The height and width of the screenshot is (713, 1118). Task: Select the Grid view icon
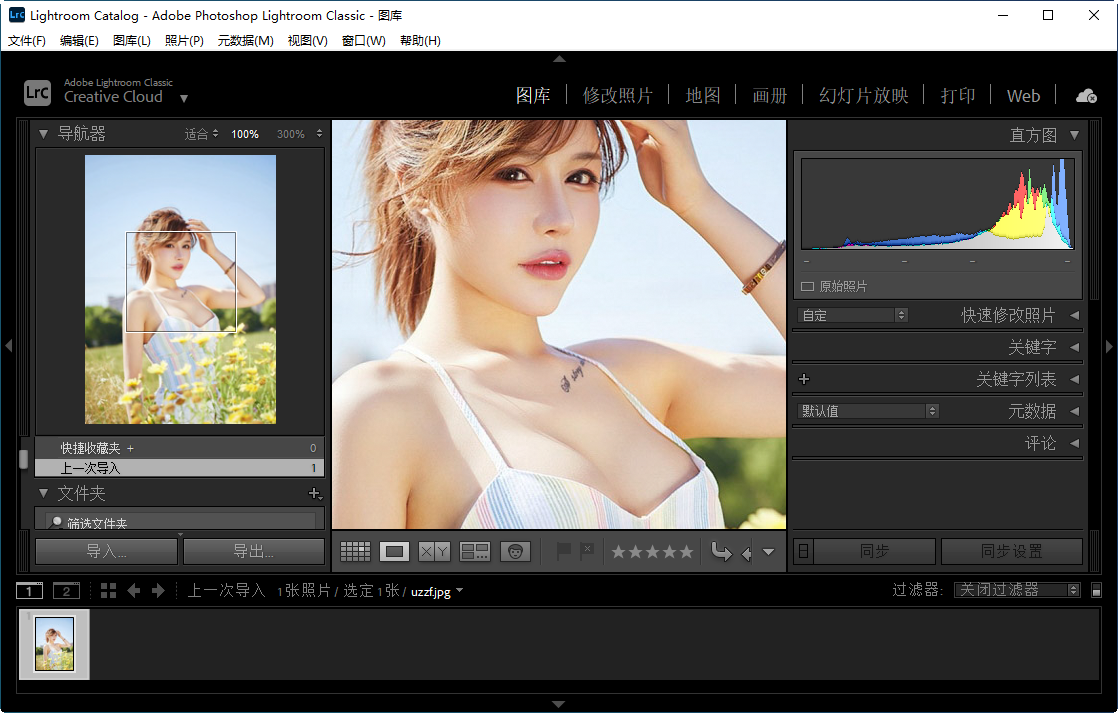point(357,551)
